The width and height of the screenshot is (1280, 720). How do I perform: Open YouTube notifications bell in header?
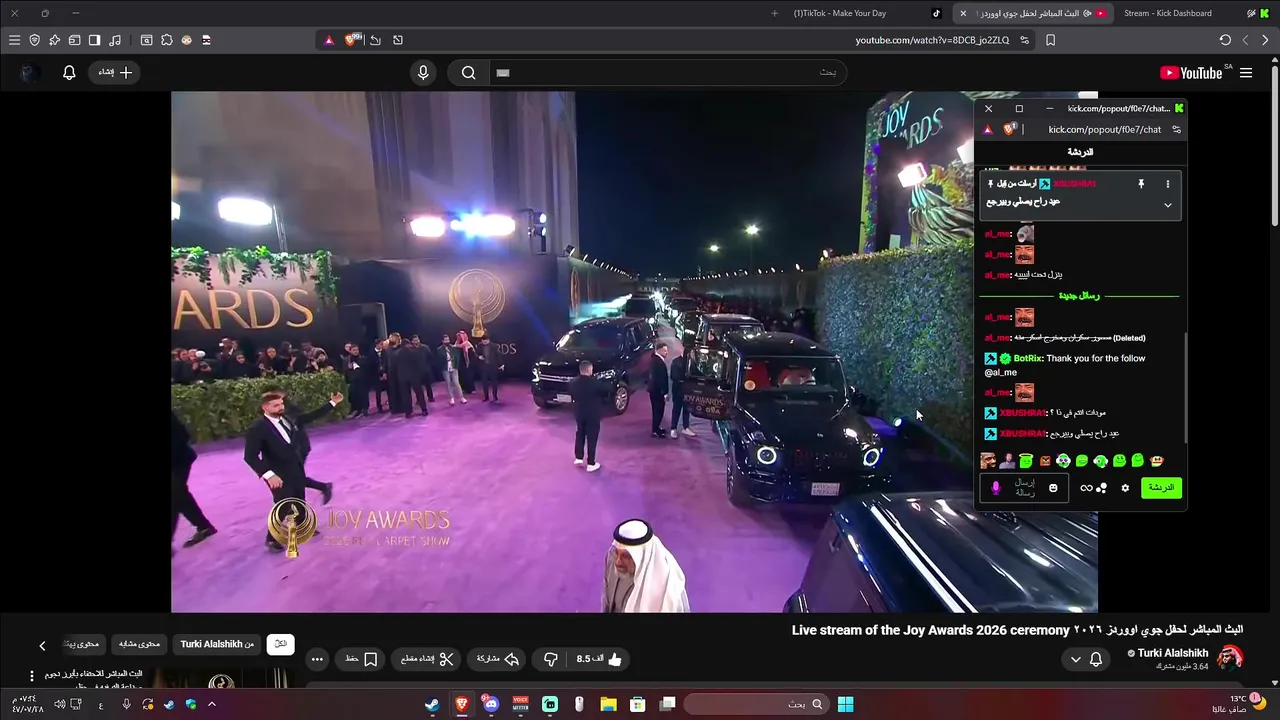69,72
